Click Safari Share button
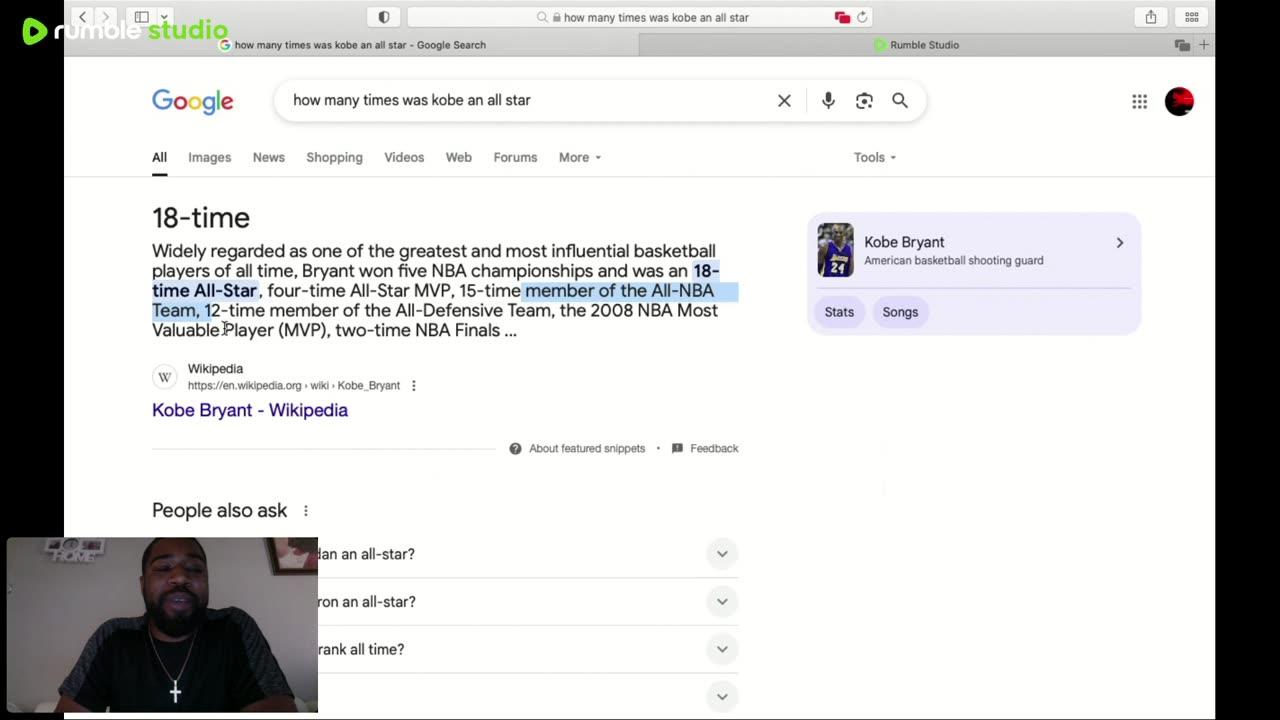The width and height of the screenshot is (1280, 720). (1151, 17)
